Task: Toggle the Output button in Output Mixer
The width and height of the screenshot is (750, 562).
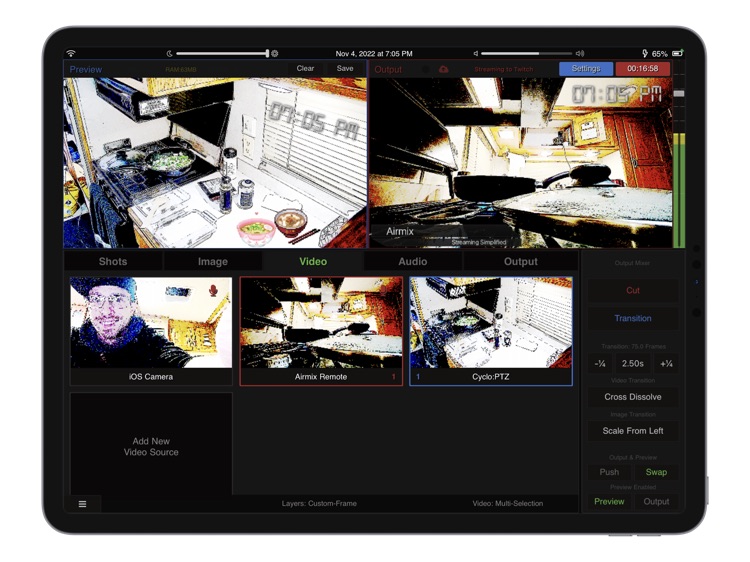Action: 656,502
